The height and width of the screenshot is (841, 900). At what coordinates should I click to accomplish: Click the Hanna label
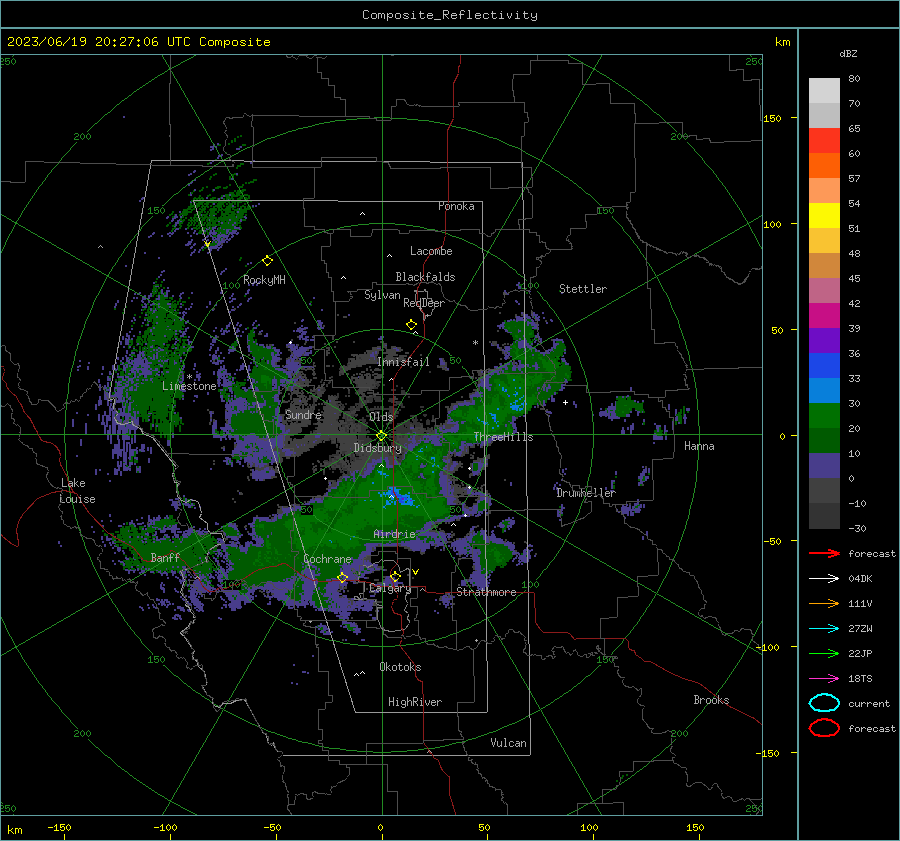click(x=699, y=446)
